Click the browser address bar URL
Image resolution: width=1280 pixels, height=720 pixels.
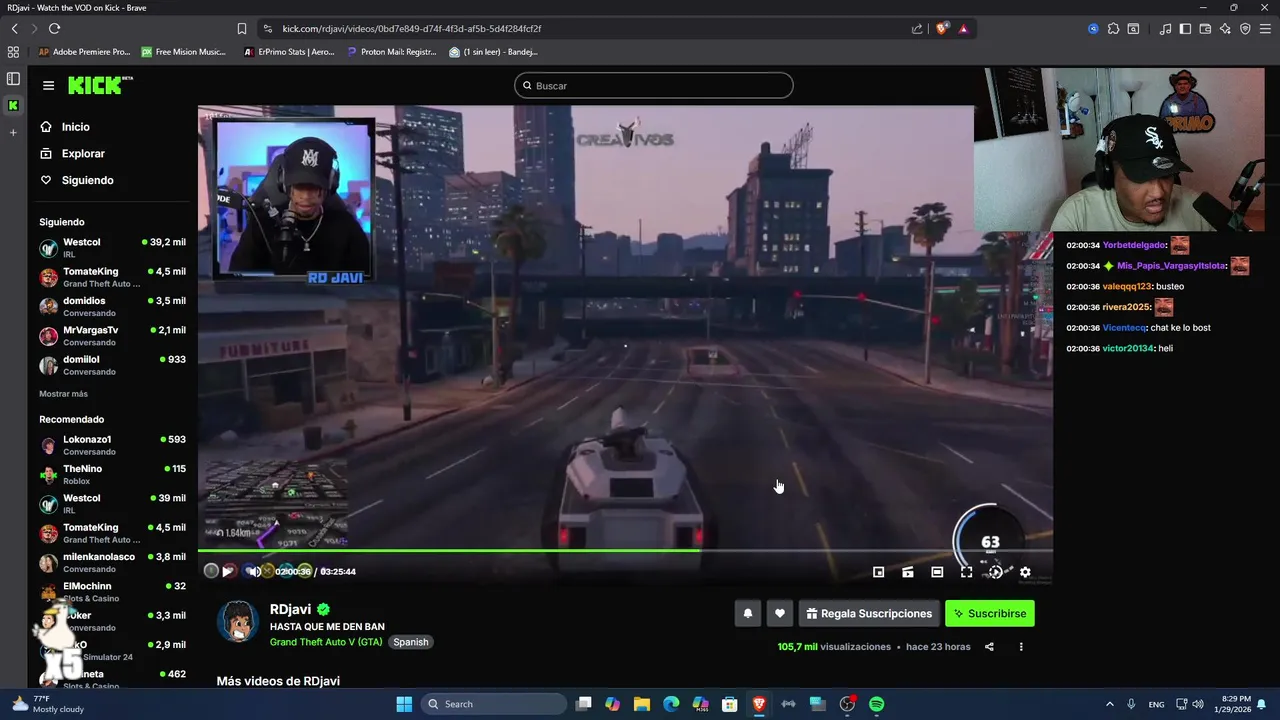412,29
